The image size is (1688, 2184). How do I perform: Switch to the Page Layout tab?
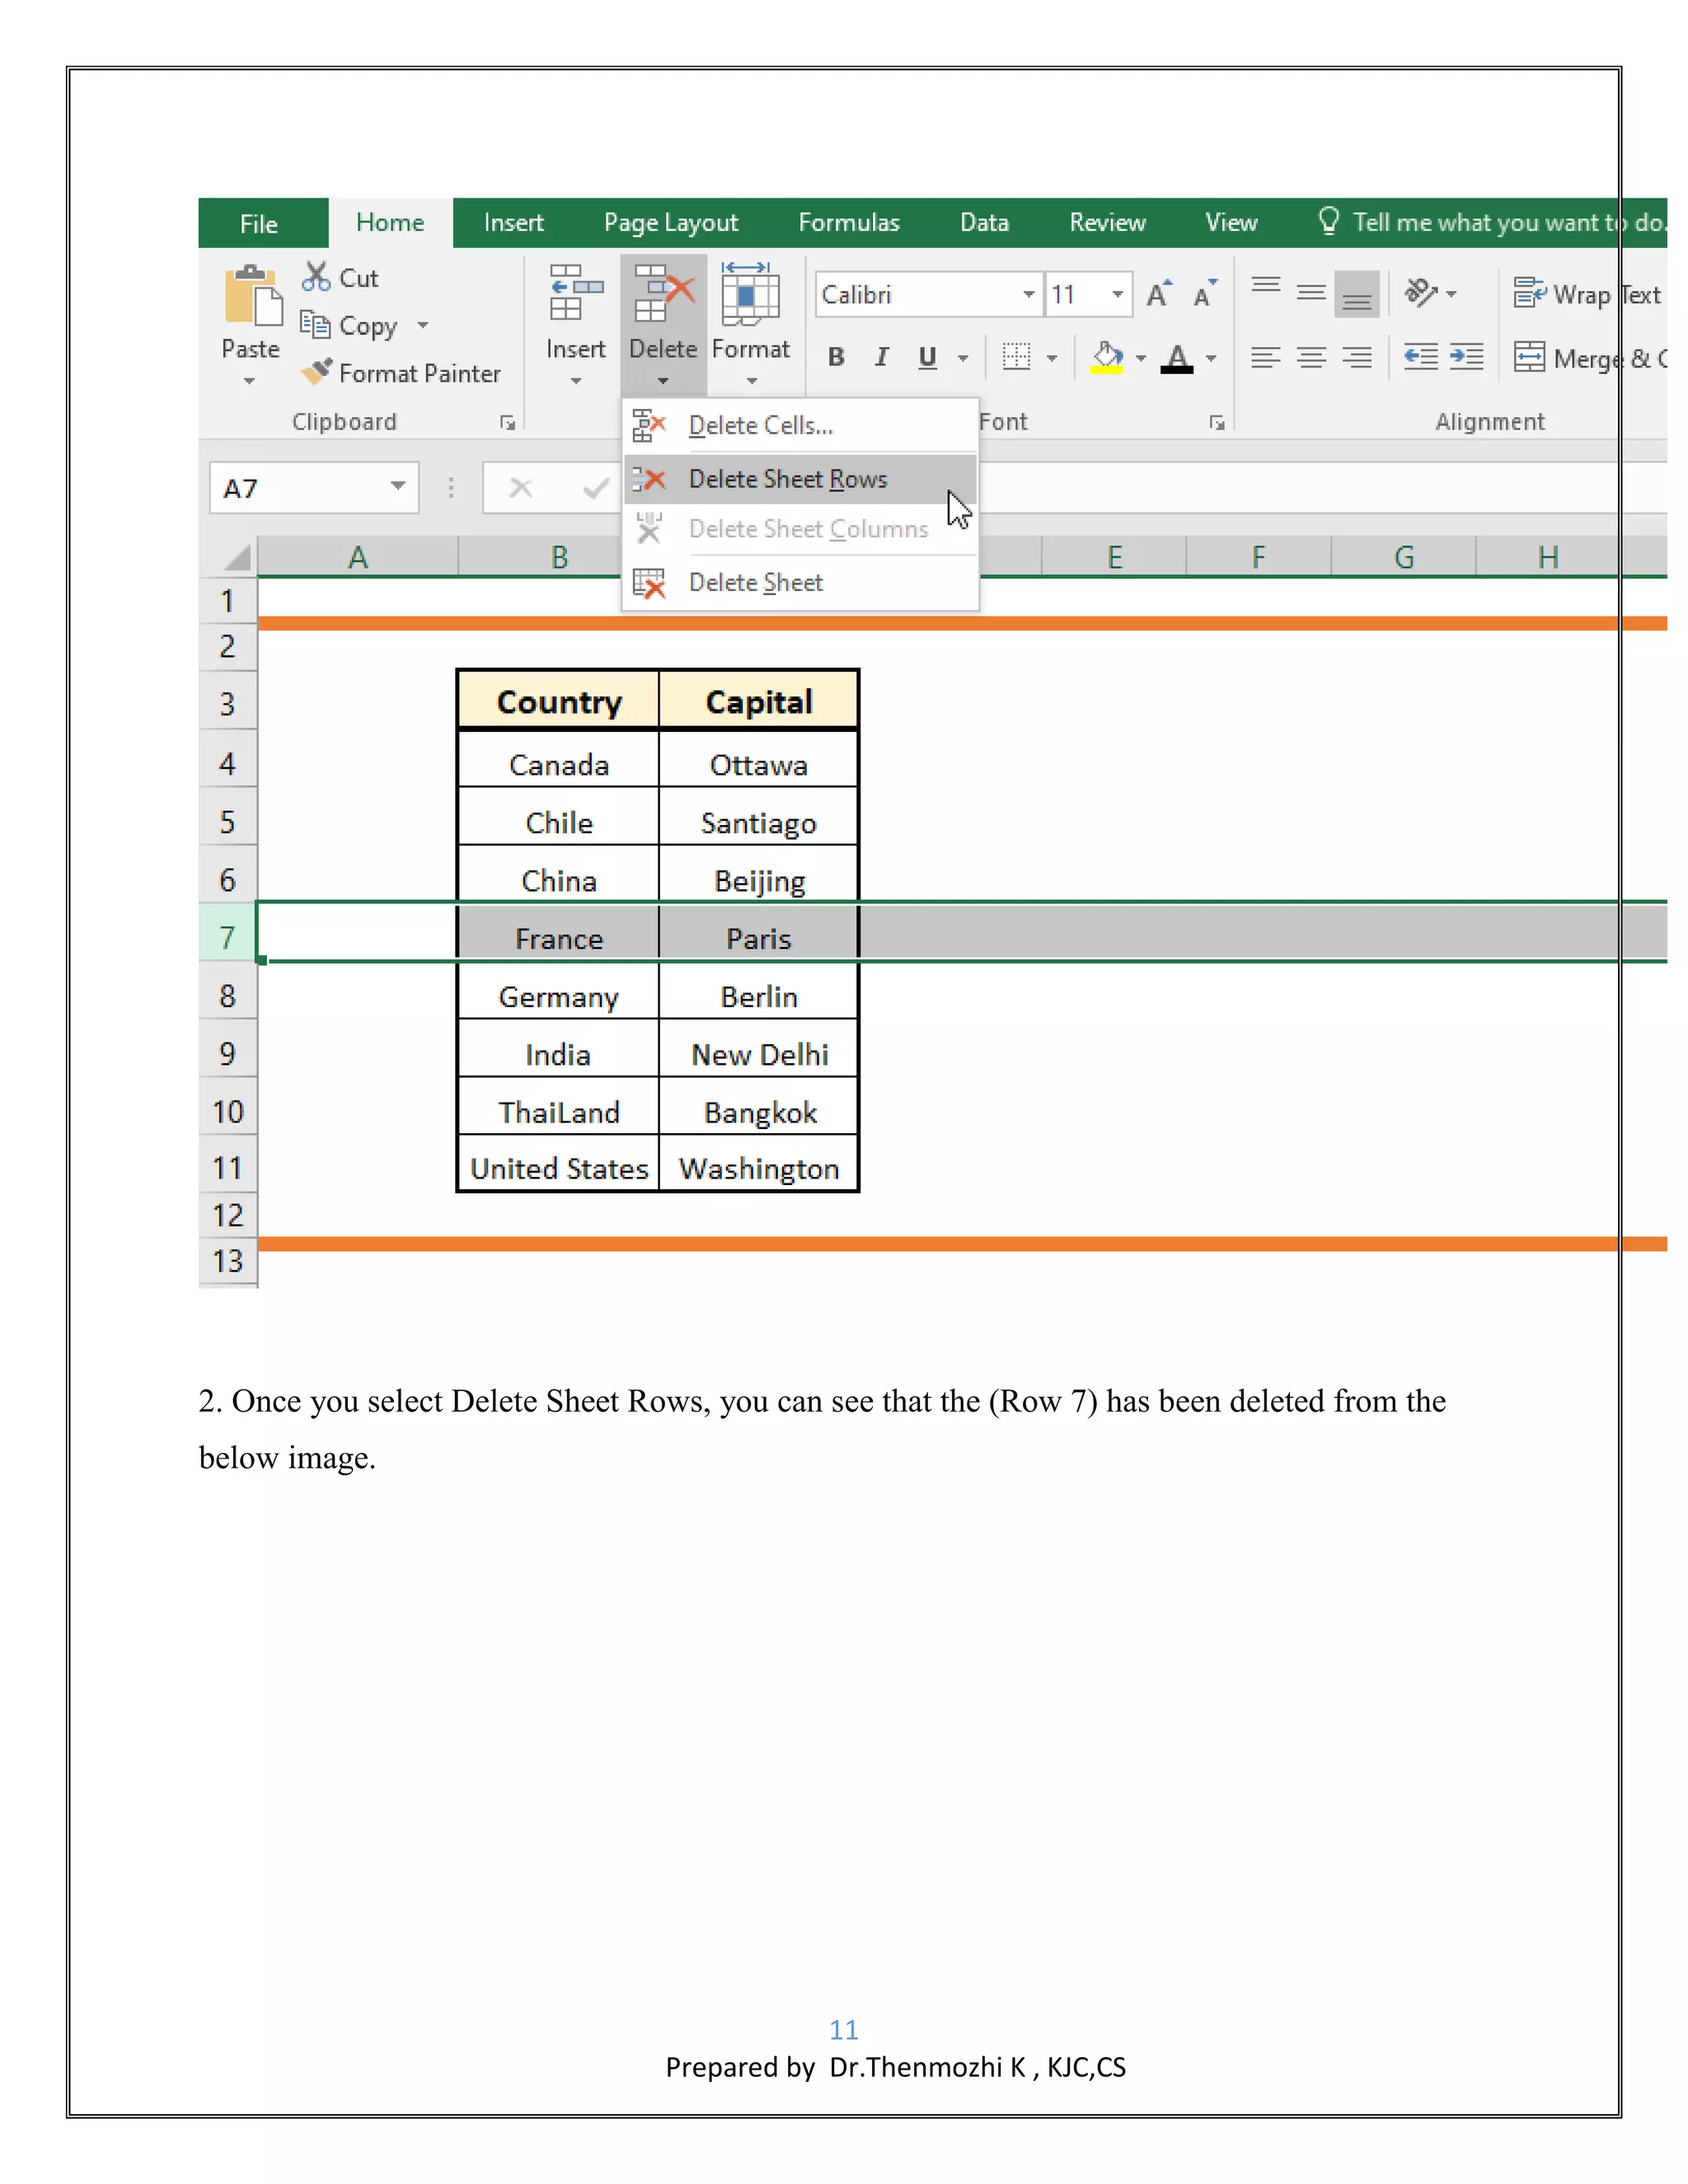(671, 222)
